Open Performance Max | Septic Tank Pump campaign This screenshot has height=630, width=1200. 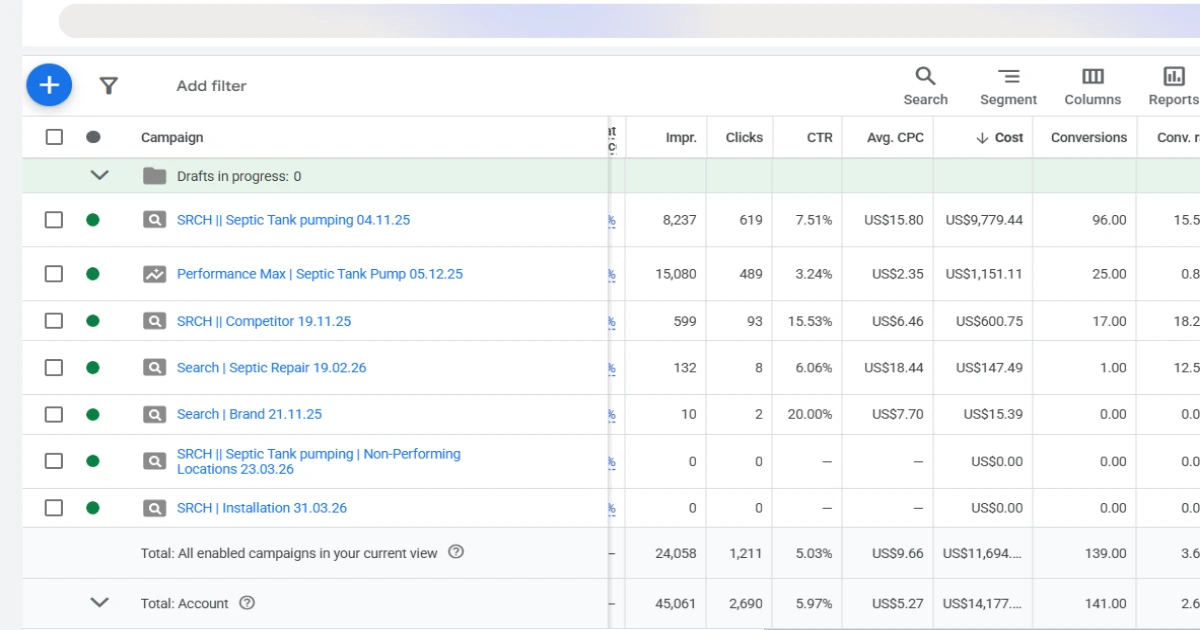[320, 274]
